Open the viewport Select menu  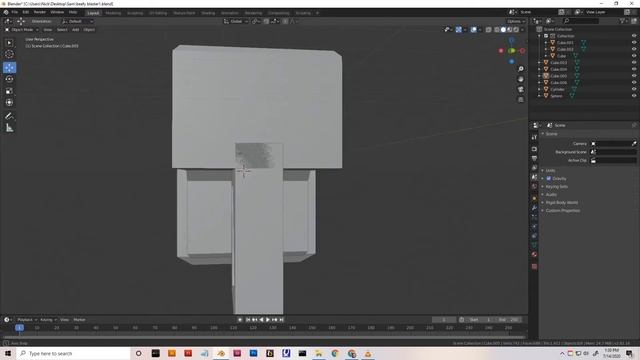coord(62,30)
